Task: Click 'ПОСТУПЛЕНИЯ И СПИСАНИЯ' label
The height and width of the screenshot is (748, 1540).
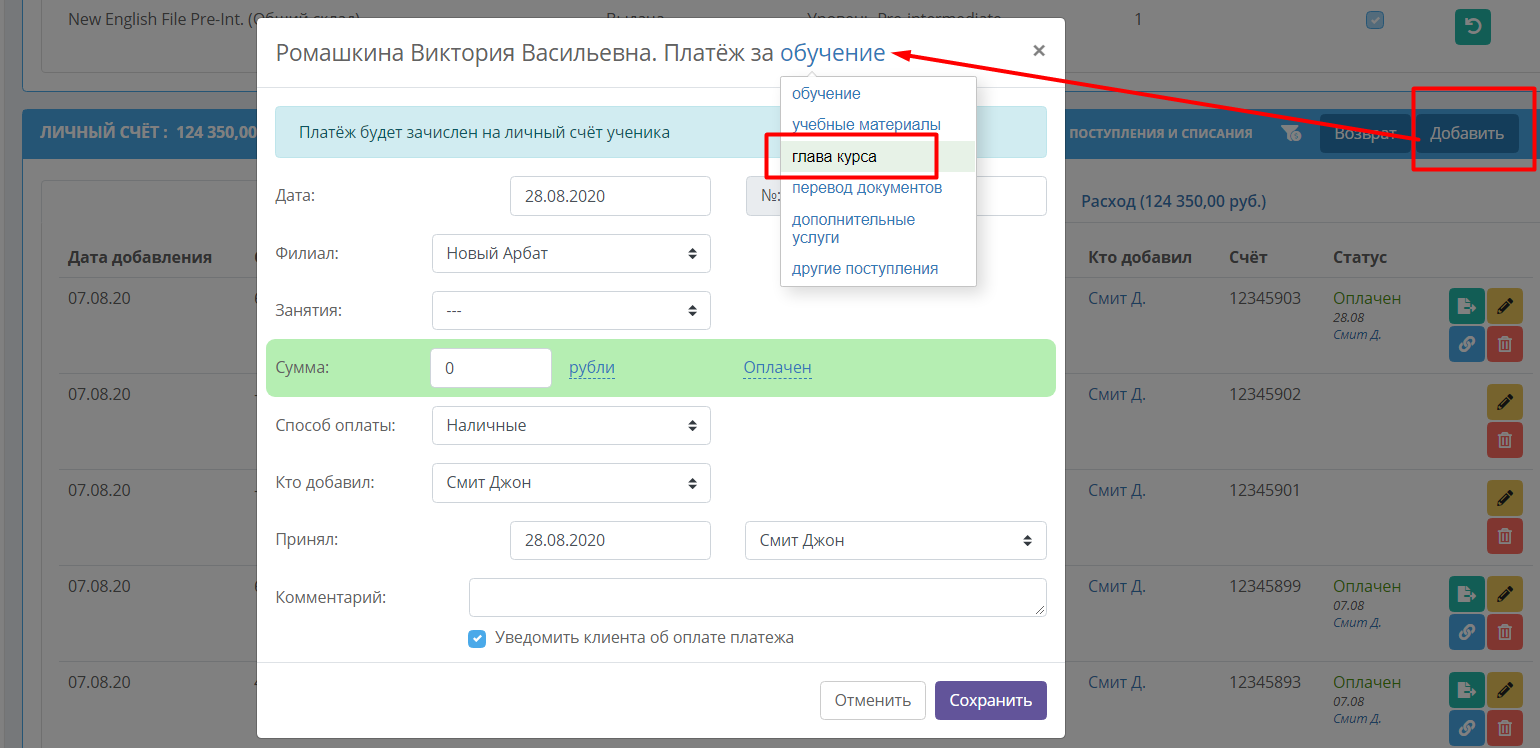Action: pyautogui.click(x=1160, y=133)
